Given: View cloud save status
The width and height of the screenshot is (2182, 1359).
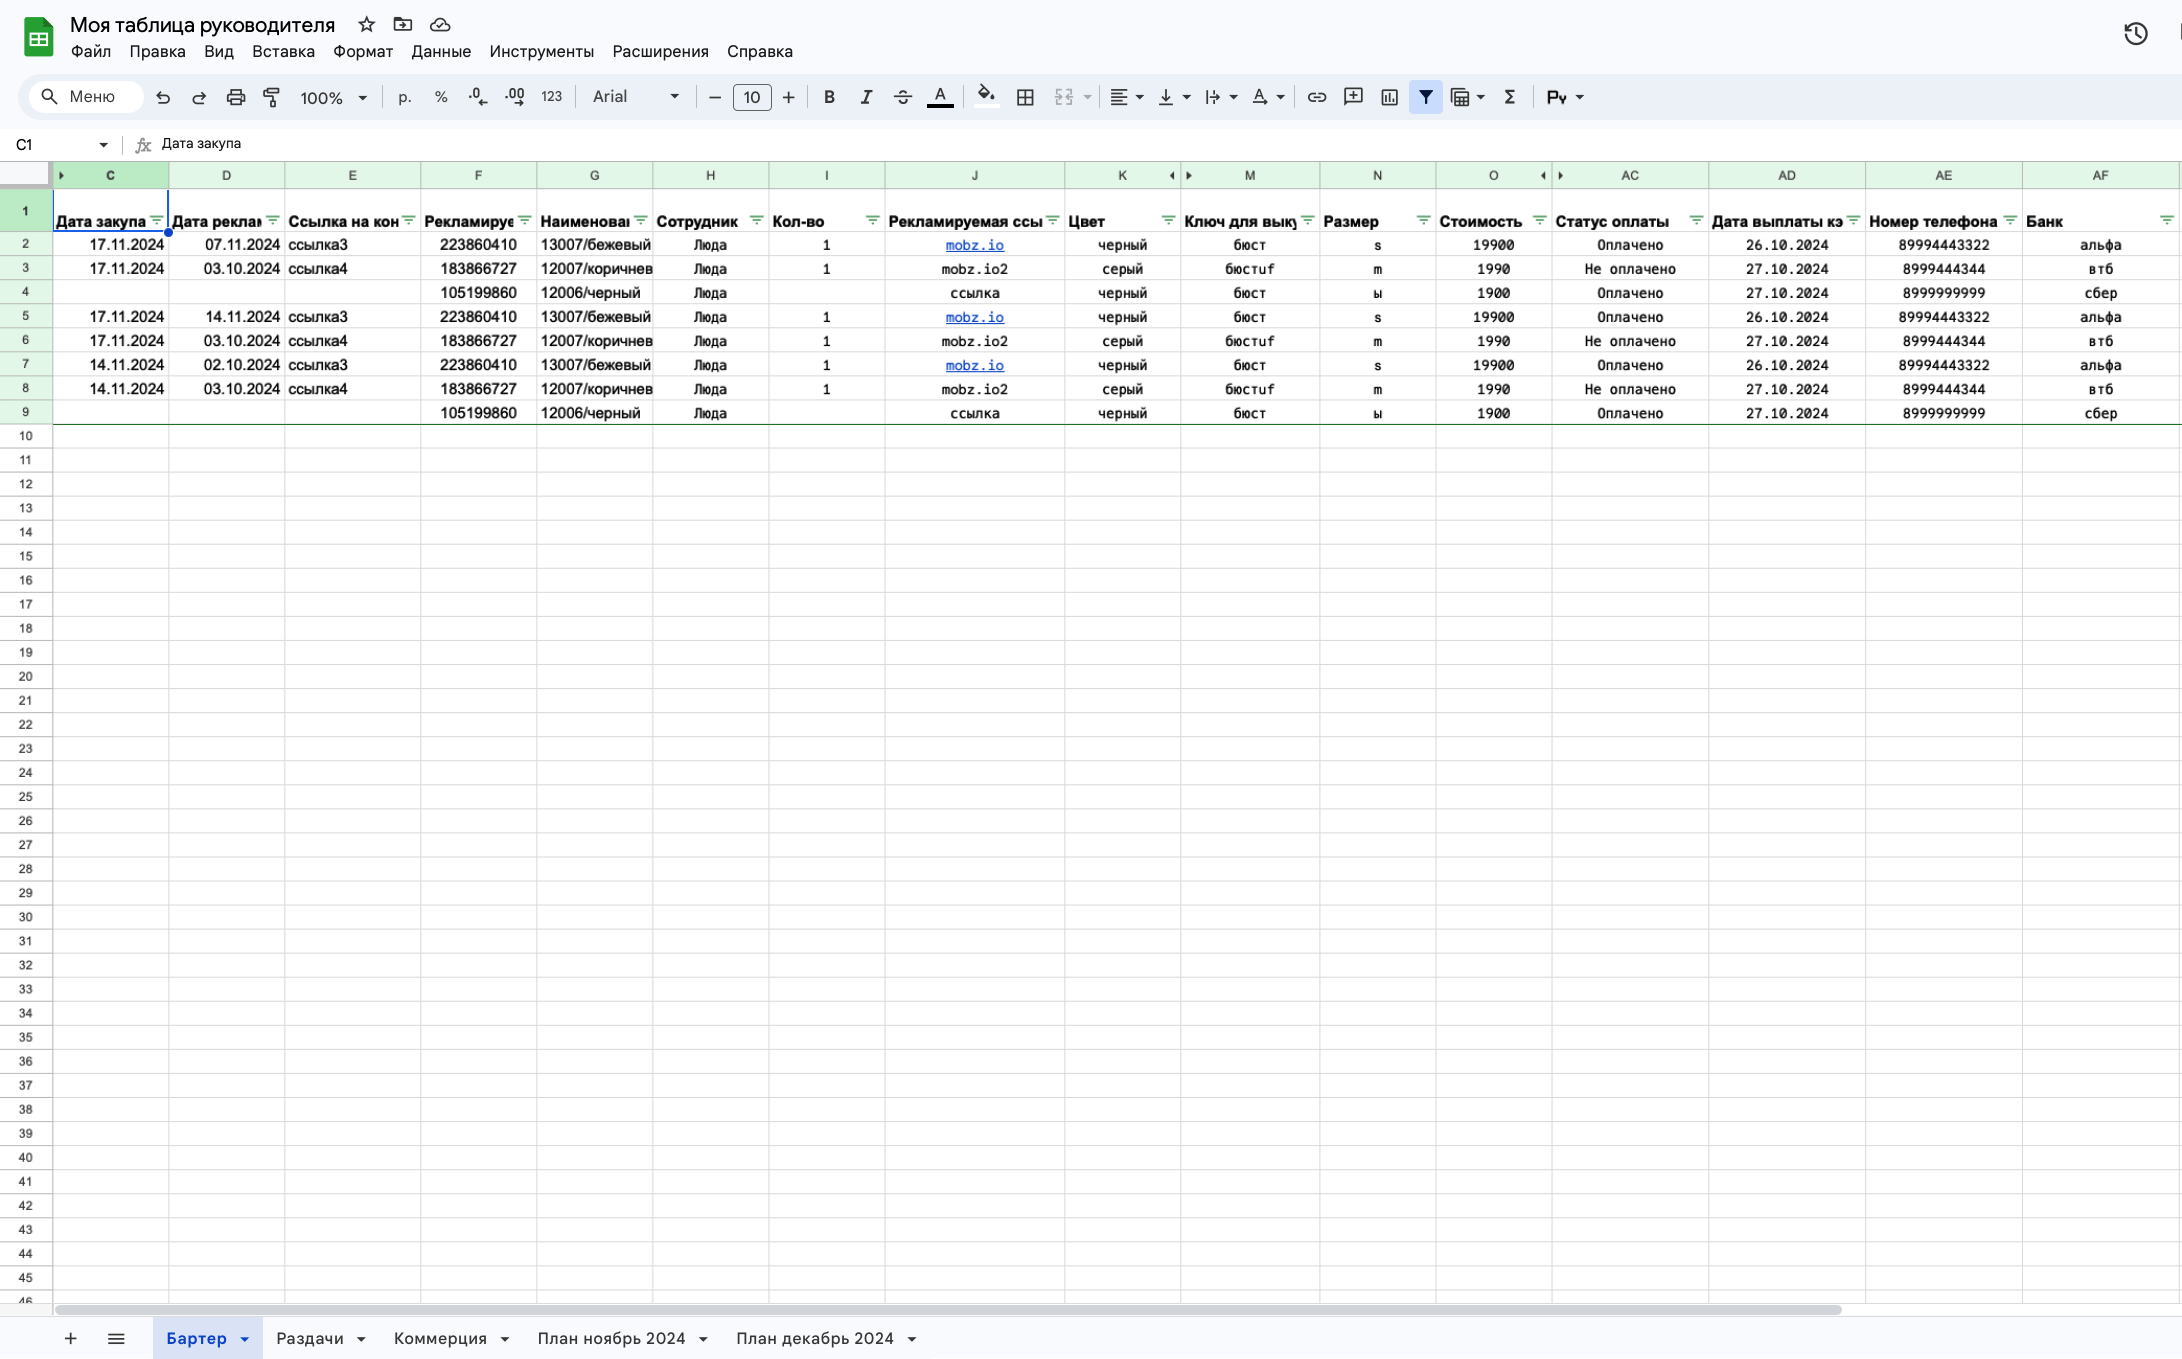Looking at the screenshot, I should click(x=440, y=24).
